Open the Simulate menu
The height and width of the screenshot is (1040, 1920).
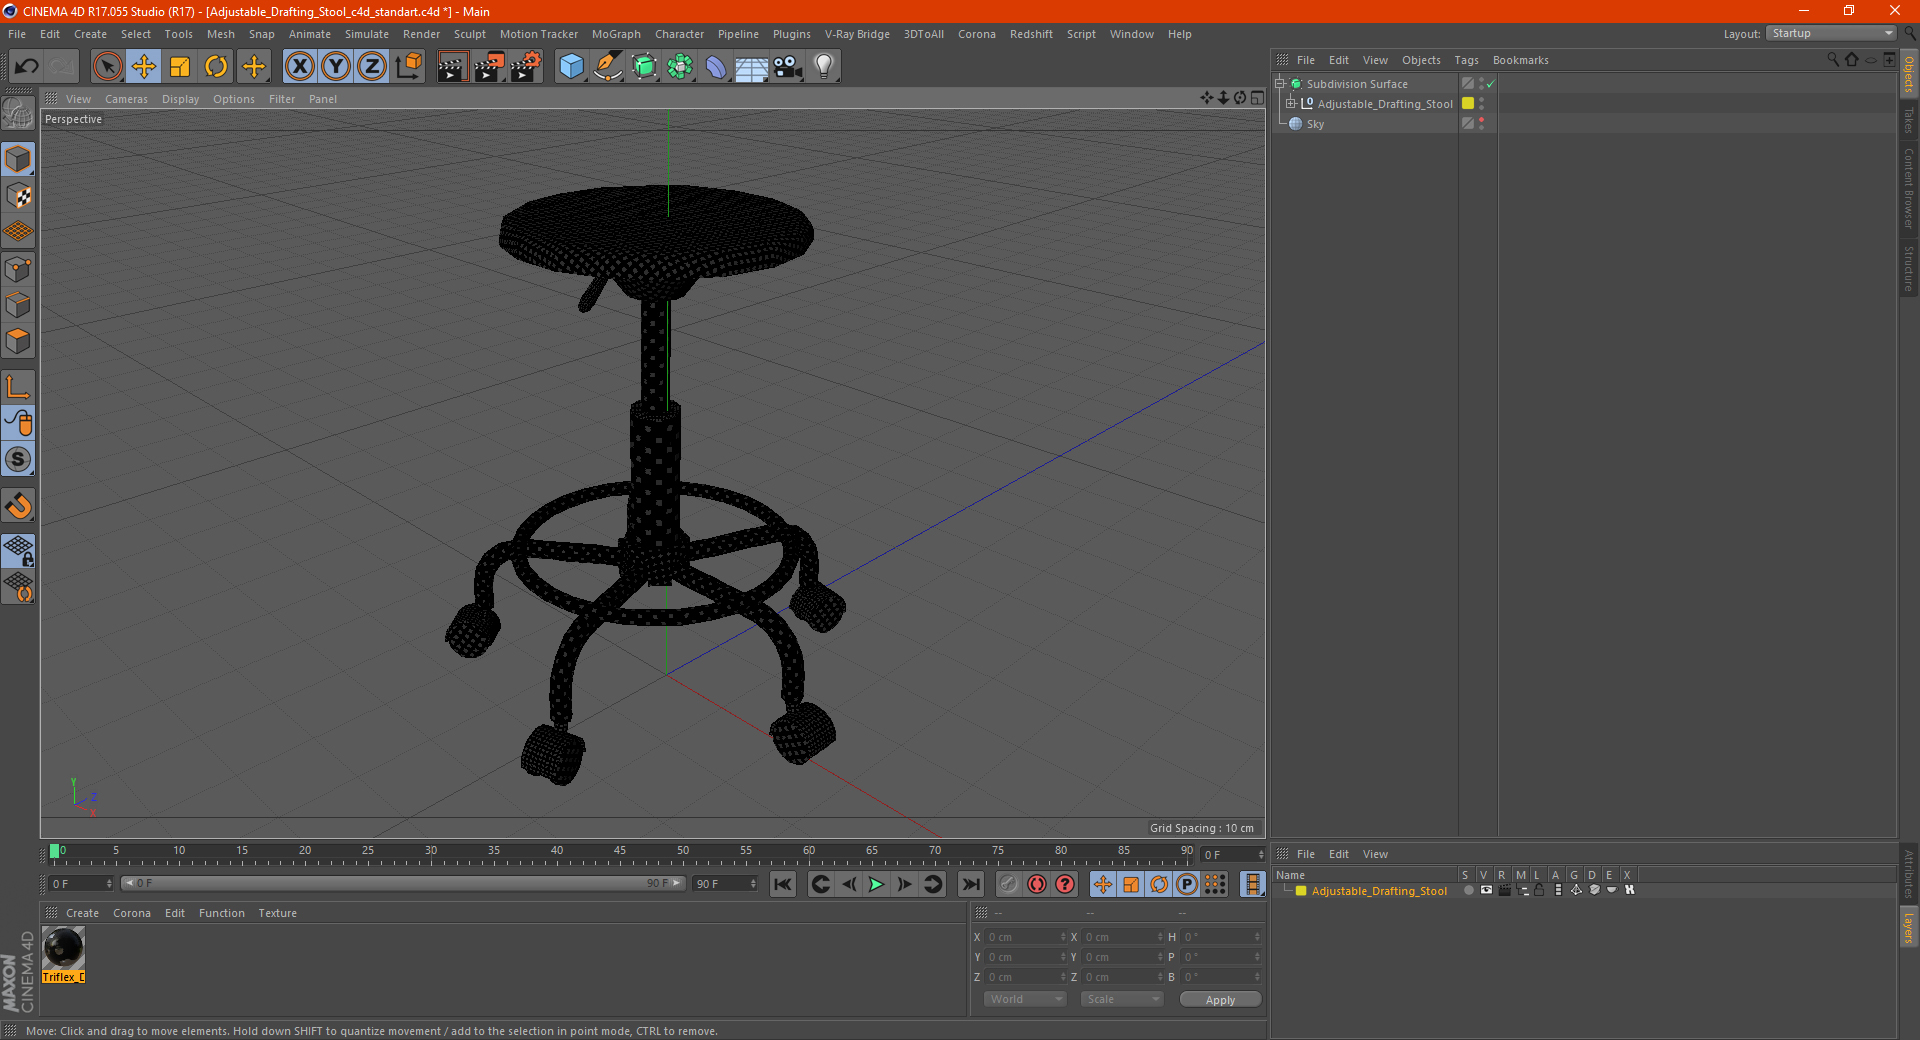click(367, 34)
